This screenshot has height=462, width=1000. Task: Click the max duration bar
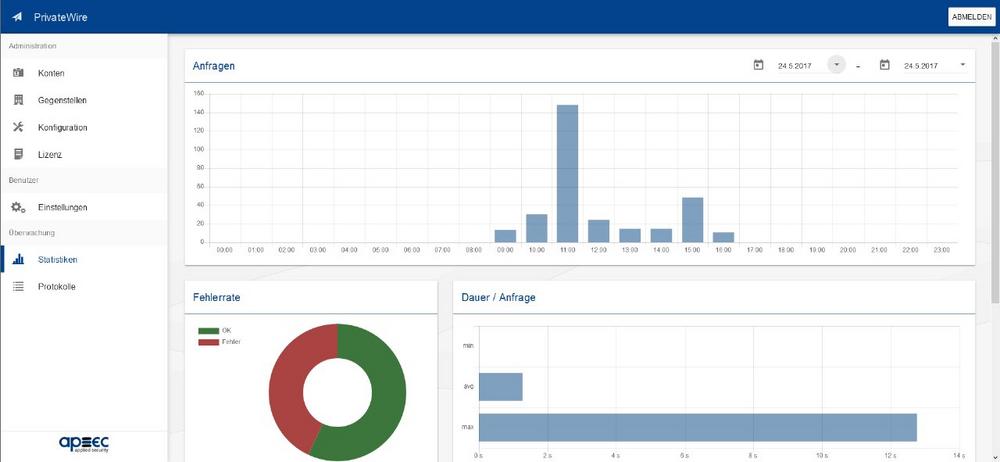click(x=698, y=428)
